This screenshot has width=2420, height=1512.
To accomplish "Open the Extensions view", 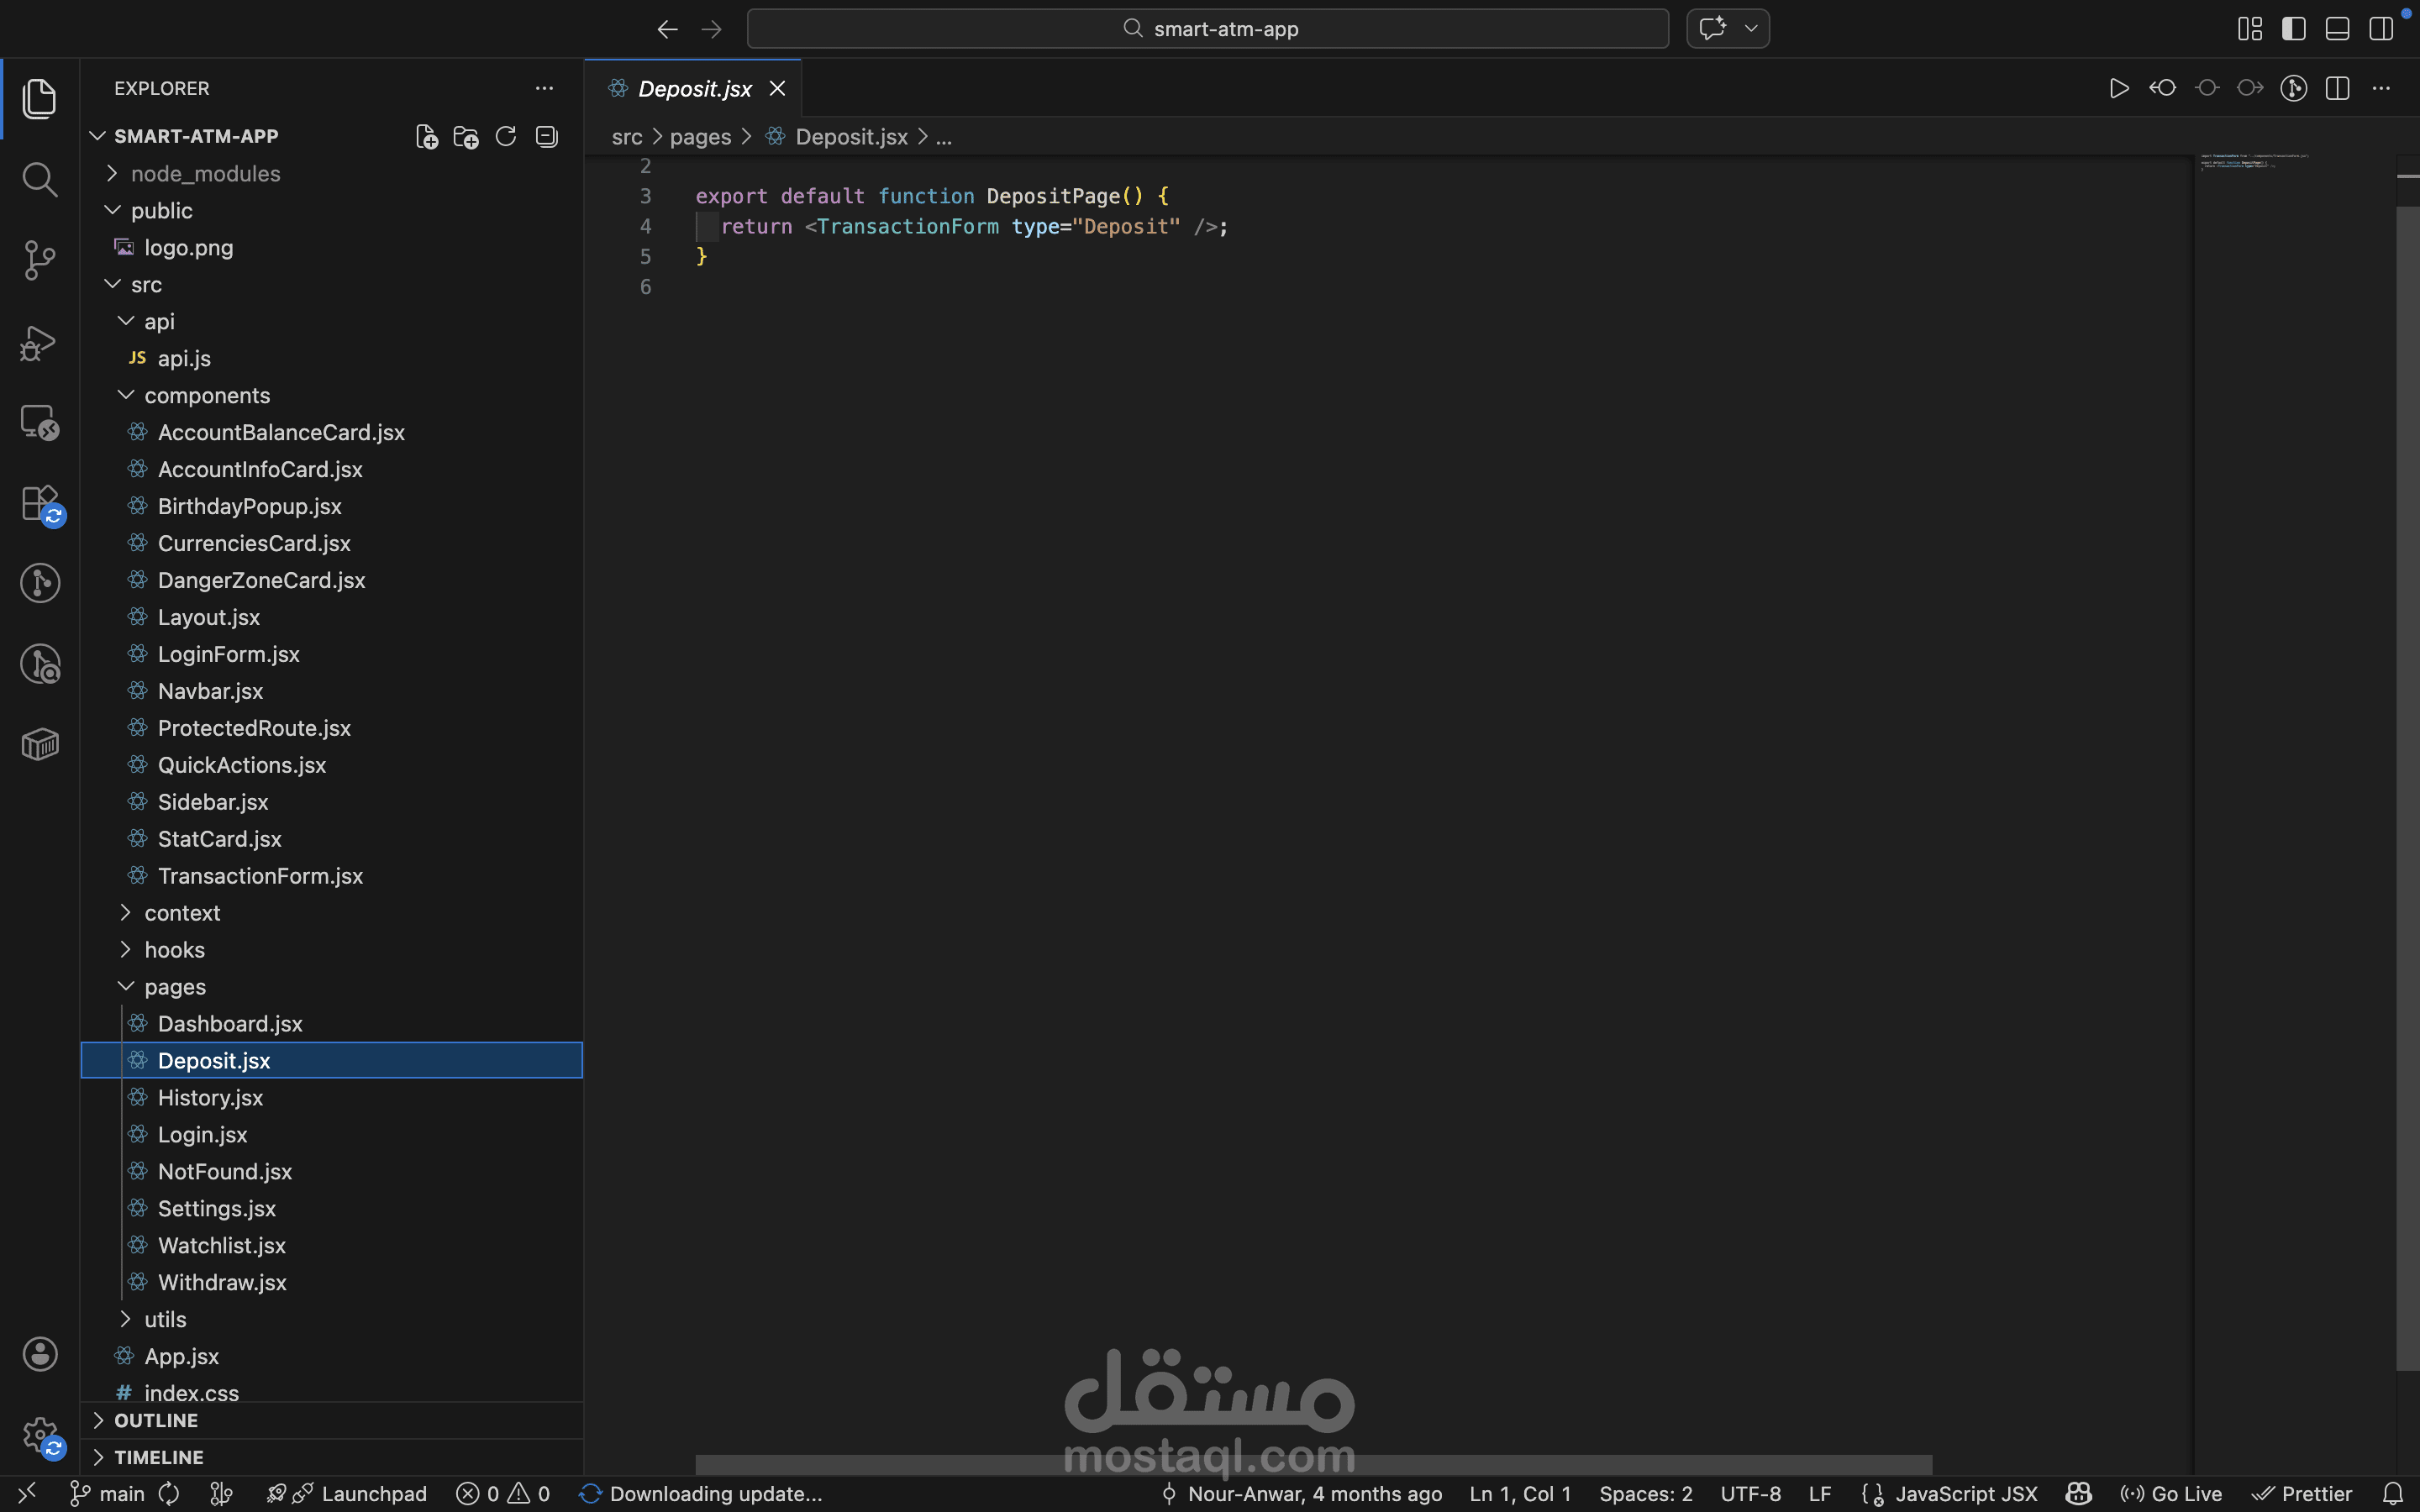I will (x=39, y=503).
